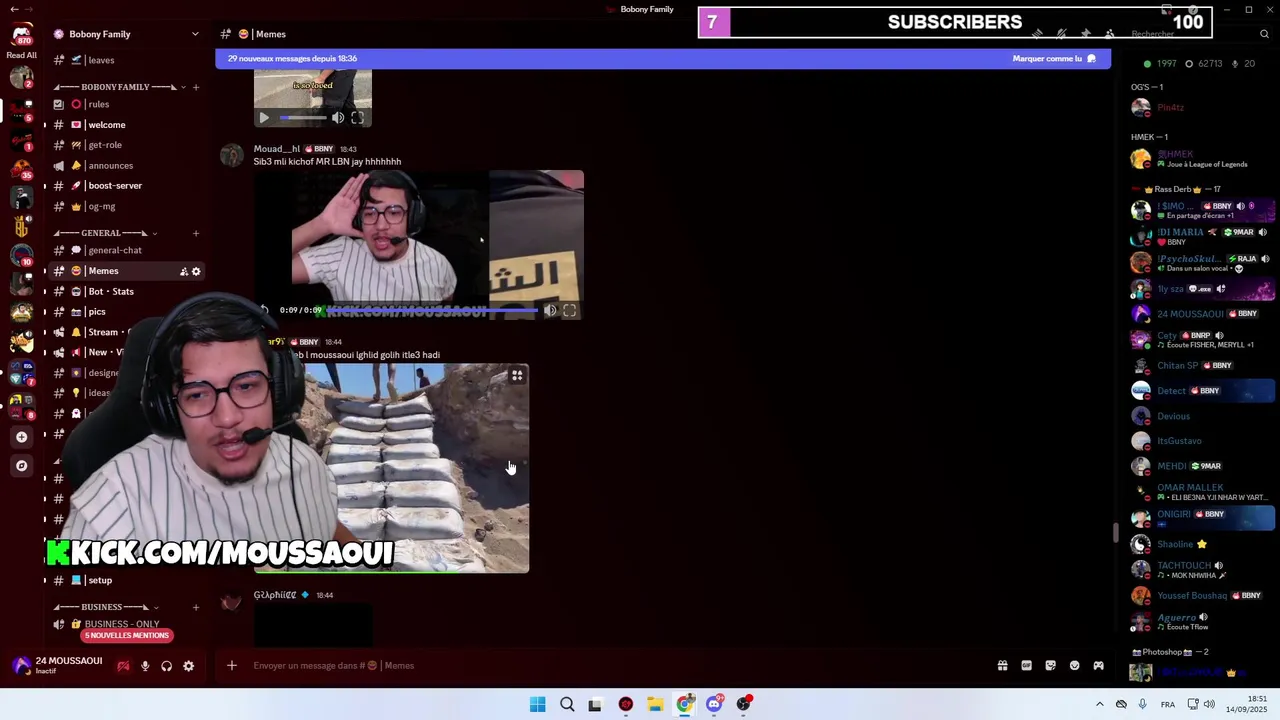Expand the boost-server channel threads

[44, 186]
